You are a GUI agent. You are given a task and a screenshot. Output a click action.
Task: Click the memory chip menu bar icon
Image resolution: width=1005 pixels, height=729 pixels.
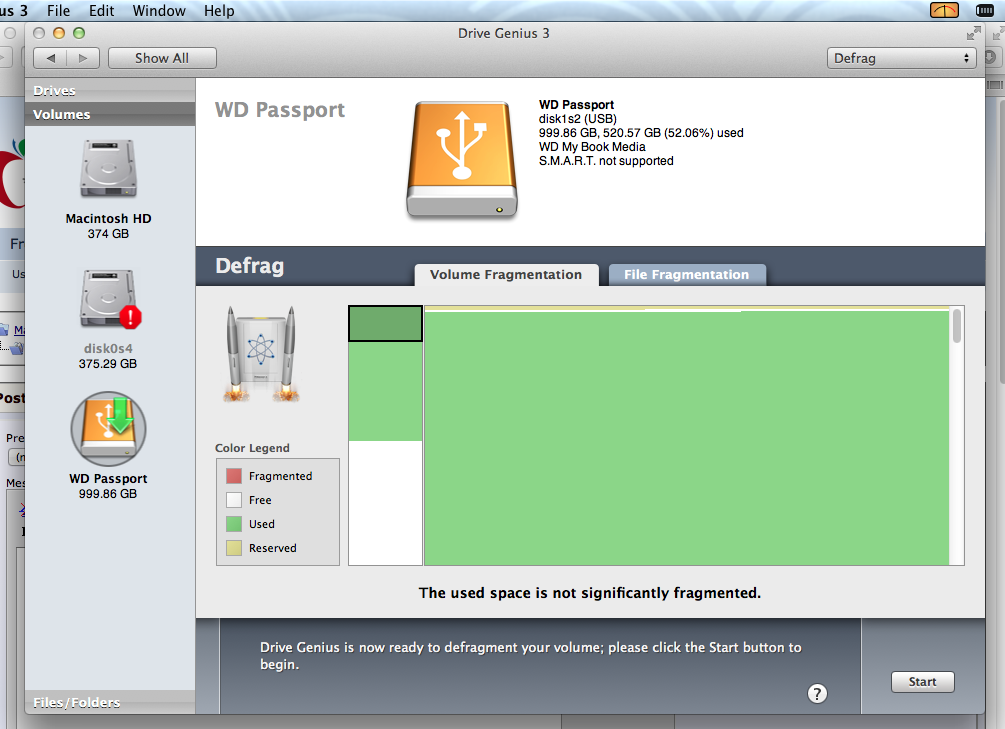[x=984, y=10]
